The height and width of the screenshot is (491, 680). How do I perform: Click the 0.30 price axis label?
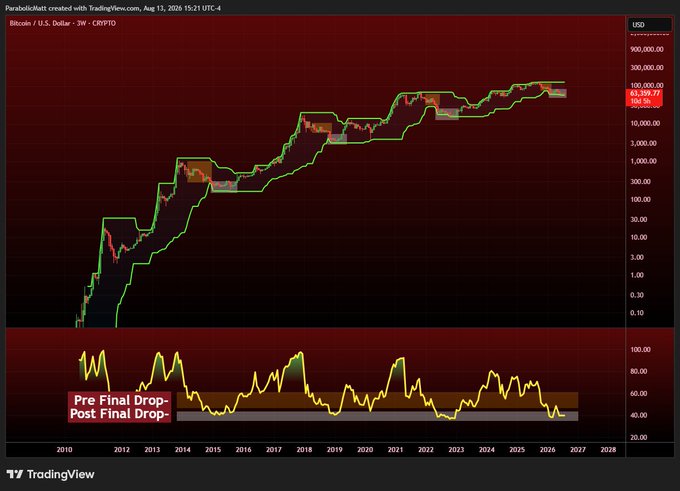[637, 295]
